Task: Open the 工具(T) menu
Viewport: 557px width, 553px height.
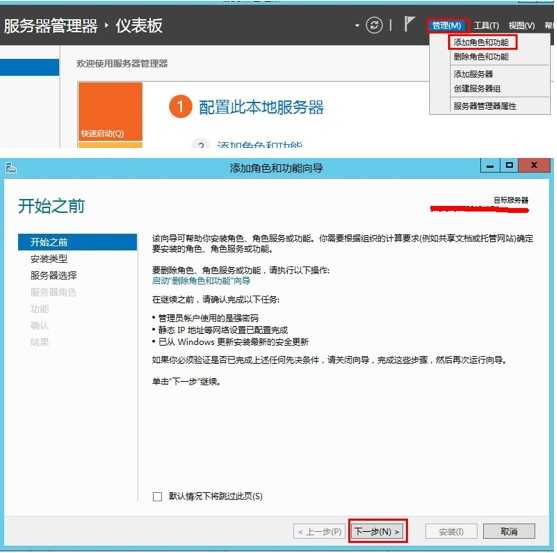Action: pos(486,26)
